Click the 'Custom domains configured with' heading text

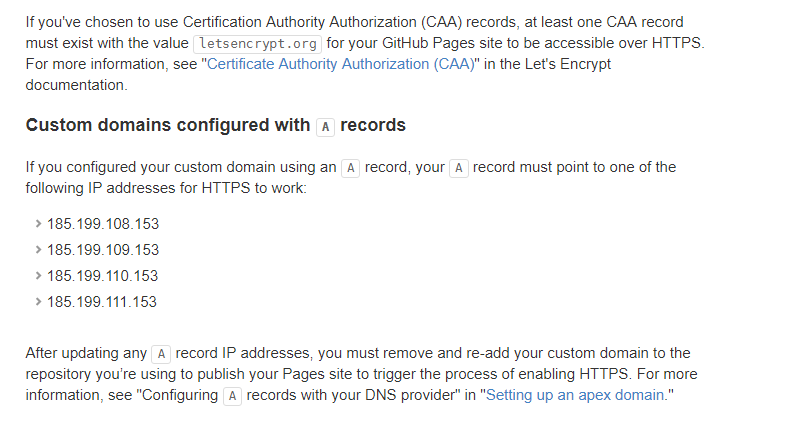tap(168, 125)
